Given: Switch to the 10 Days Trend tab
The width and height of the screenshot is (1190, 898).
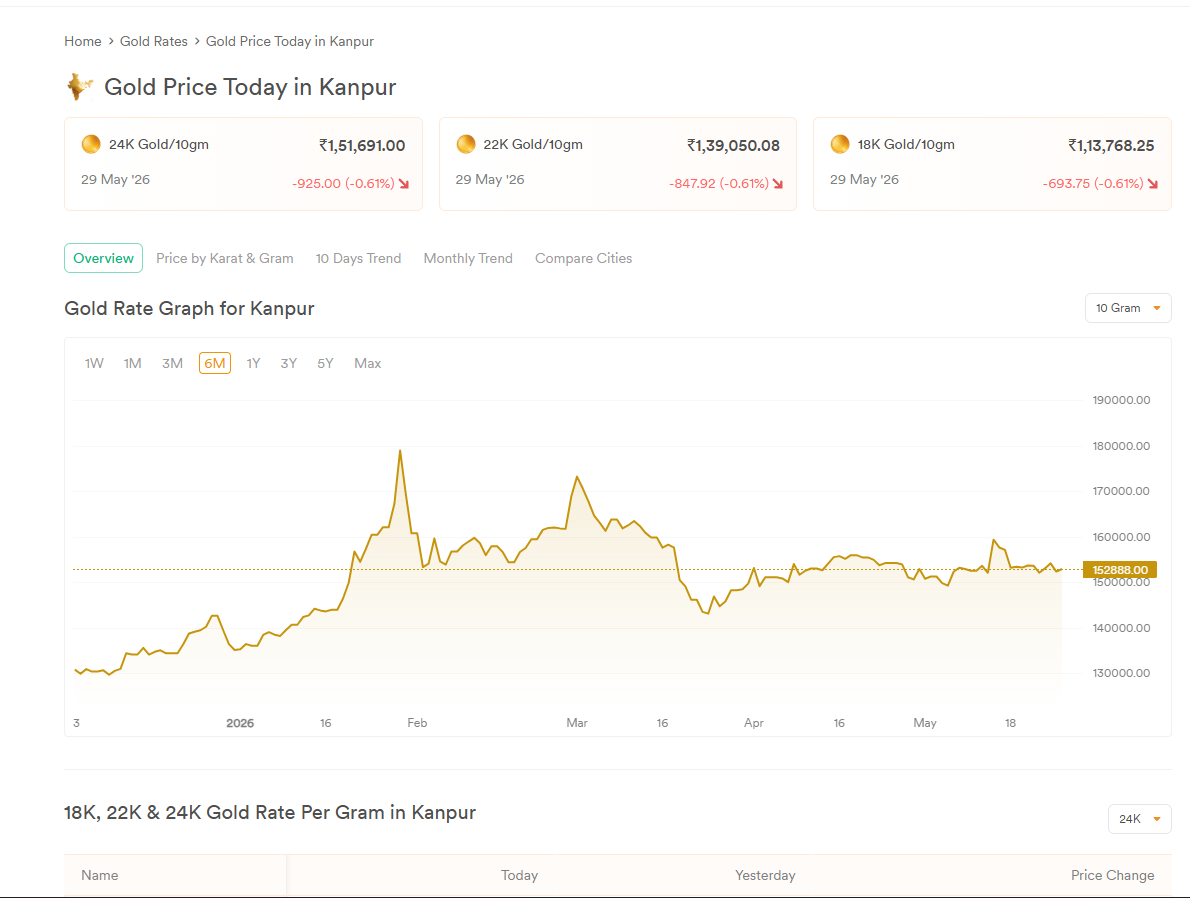Looking at the screenshot, I should (x=358, y=258).
